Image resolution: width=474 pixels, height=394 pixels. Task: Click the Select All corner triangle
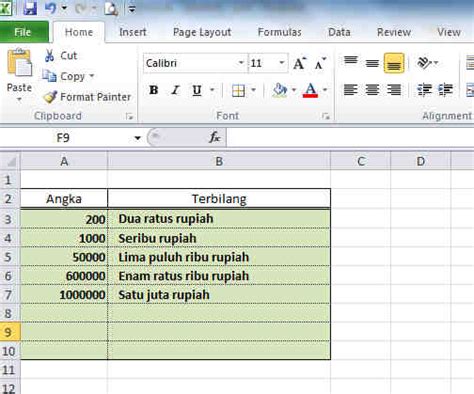[x=11, y=161]
